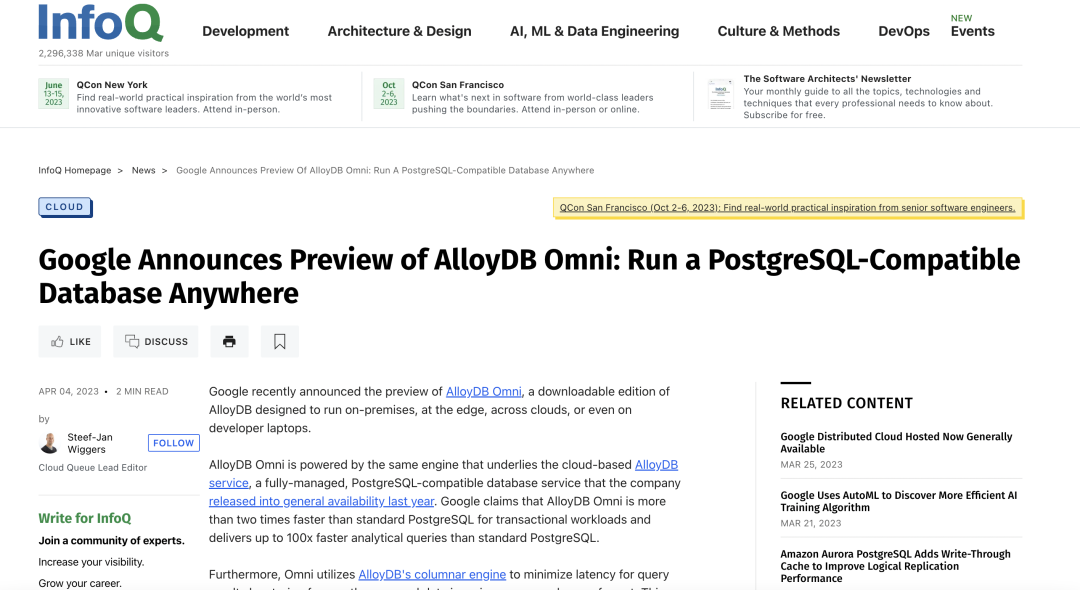Click the 2,296,338 Mar unique visitors text
This screenshot has width=1080, height=590.
point(103,53)
